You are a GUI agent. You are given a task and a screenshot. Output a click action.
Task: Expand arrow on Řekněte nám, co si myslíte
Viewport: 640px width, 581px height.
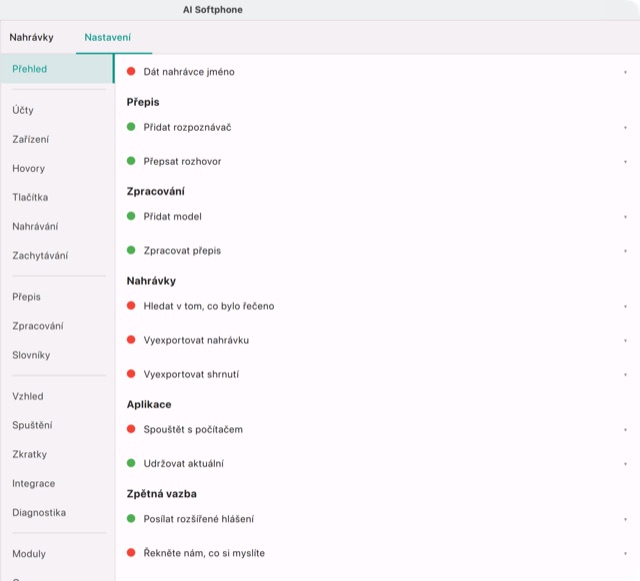click(x=625, y=554)
